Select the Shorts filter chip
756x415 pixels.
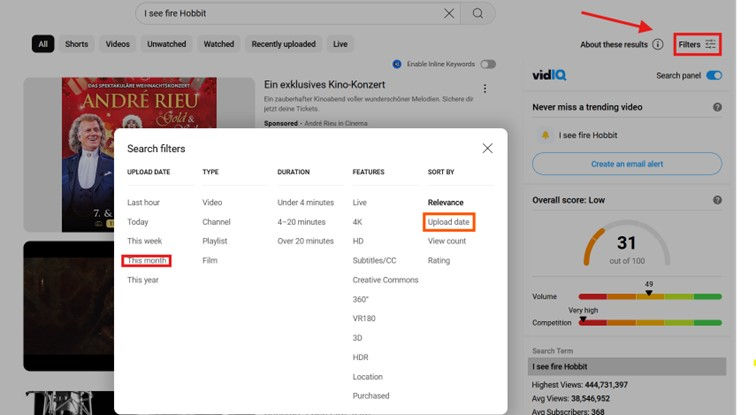pos(77,44)
